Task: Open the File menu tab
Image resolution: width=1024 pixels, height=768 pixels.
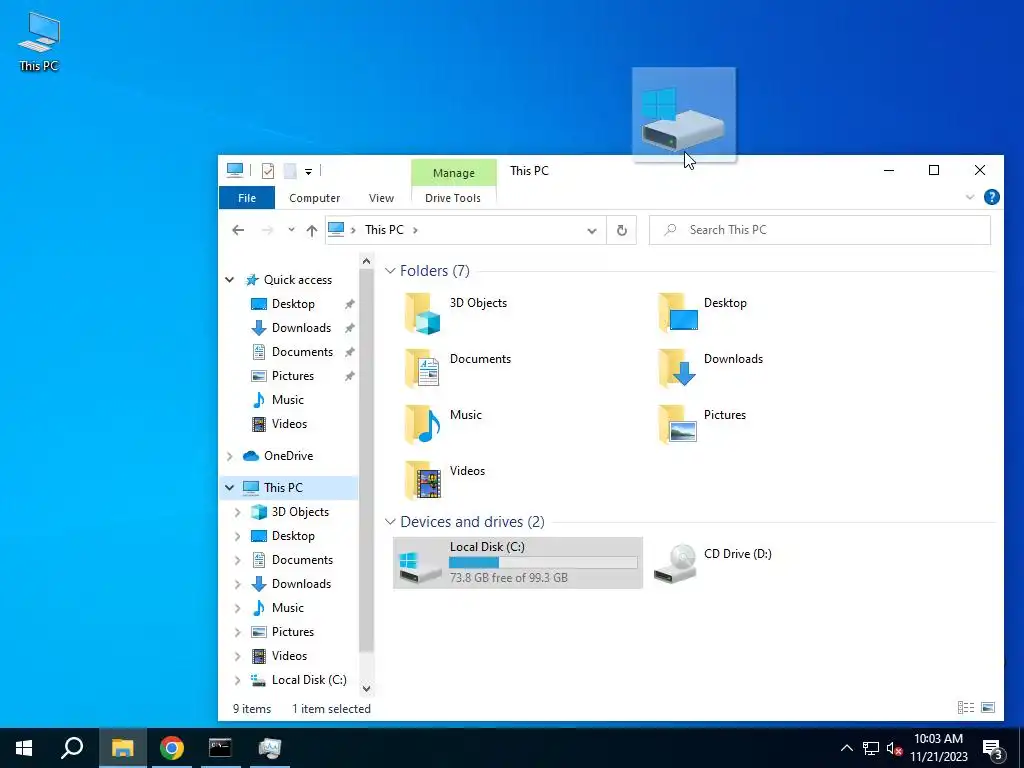Action: click(247, 198)
